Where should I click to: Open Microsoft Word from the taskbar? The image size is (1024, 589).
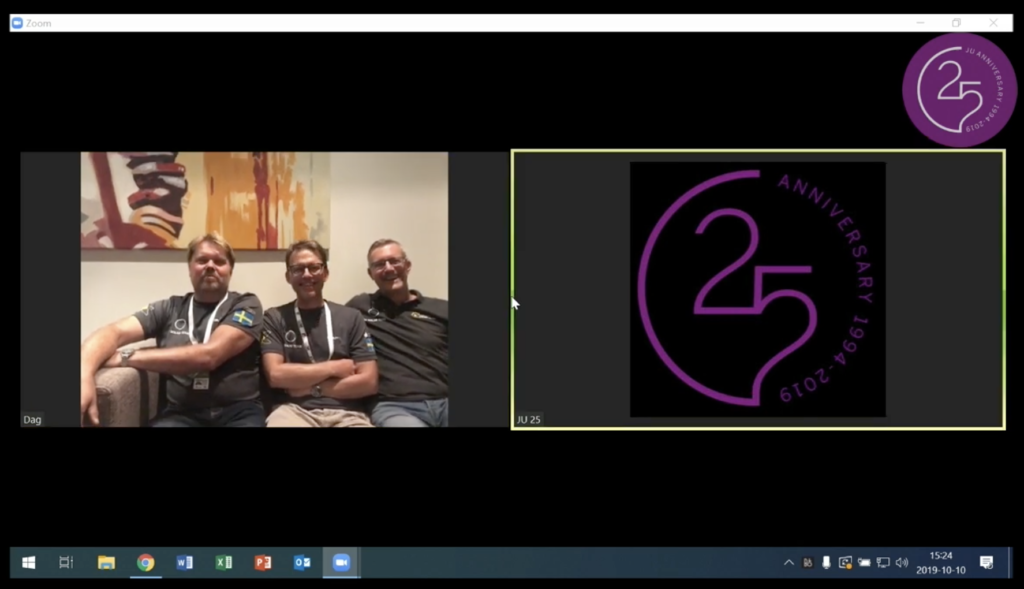[x=184, y=562]
